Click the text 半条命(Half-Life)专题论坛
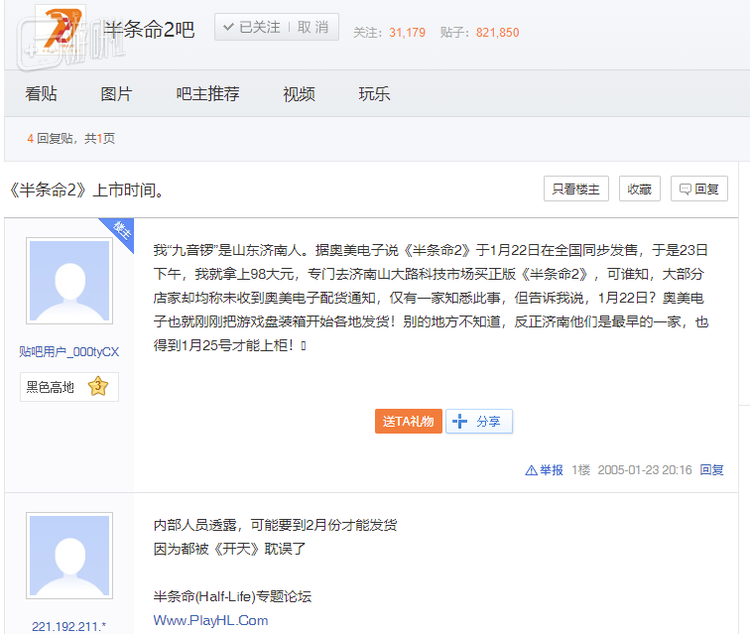 point(232,596)
